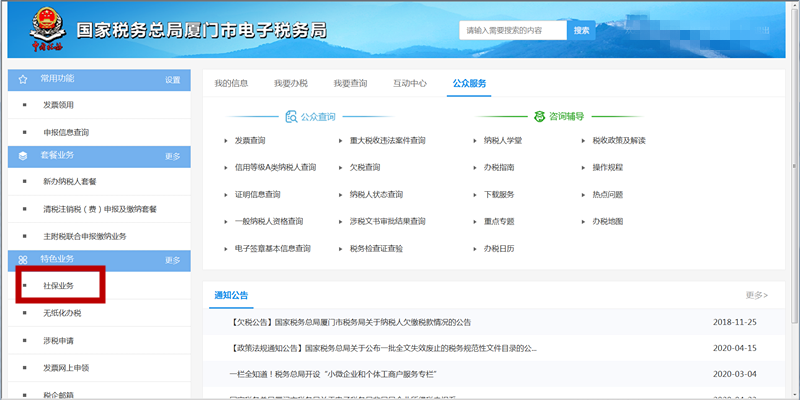Open 涉税文书审批结果查询
The width and height of the screenshot is (800, 400).
tap(388, 221)
